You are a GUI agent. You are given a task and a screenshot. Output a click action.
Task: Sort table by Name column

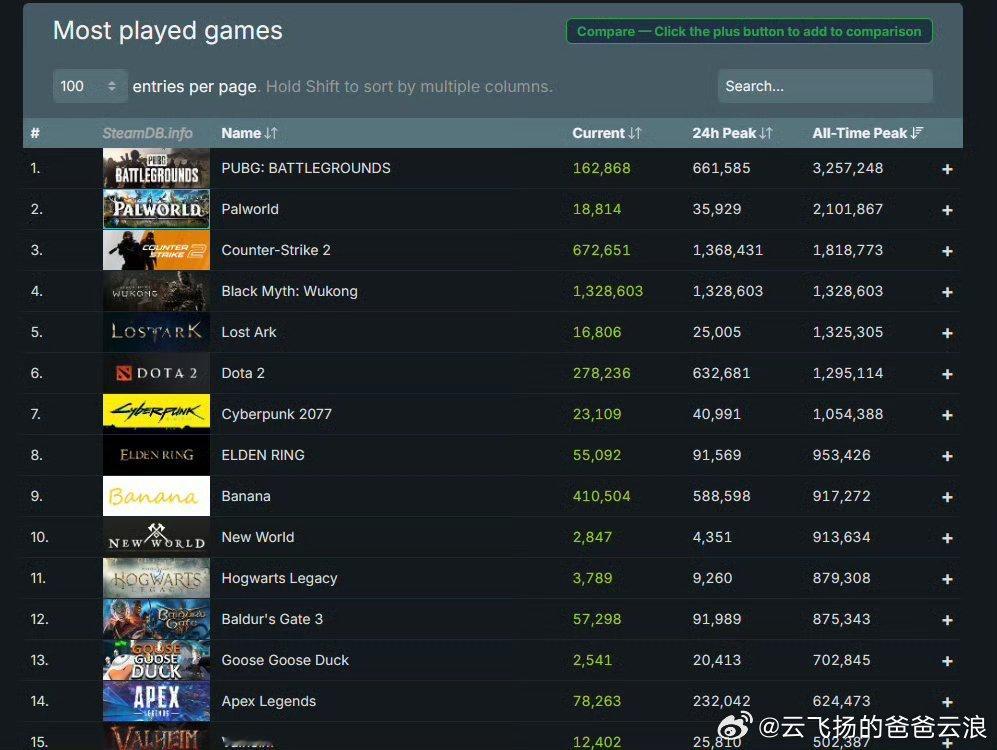(249, 133)
